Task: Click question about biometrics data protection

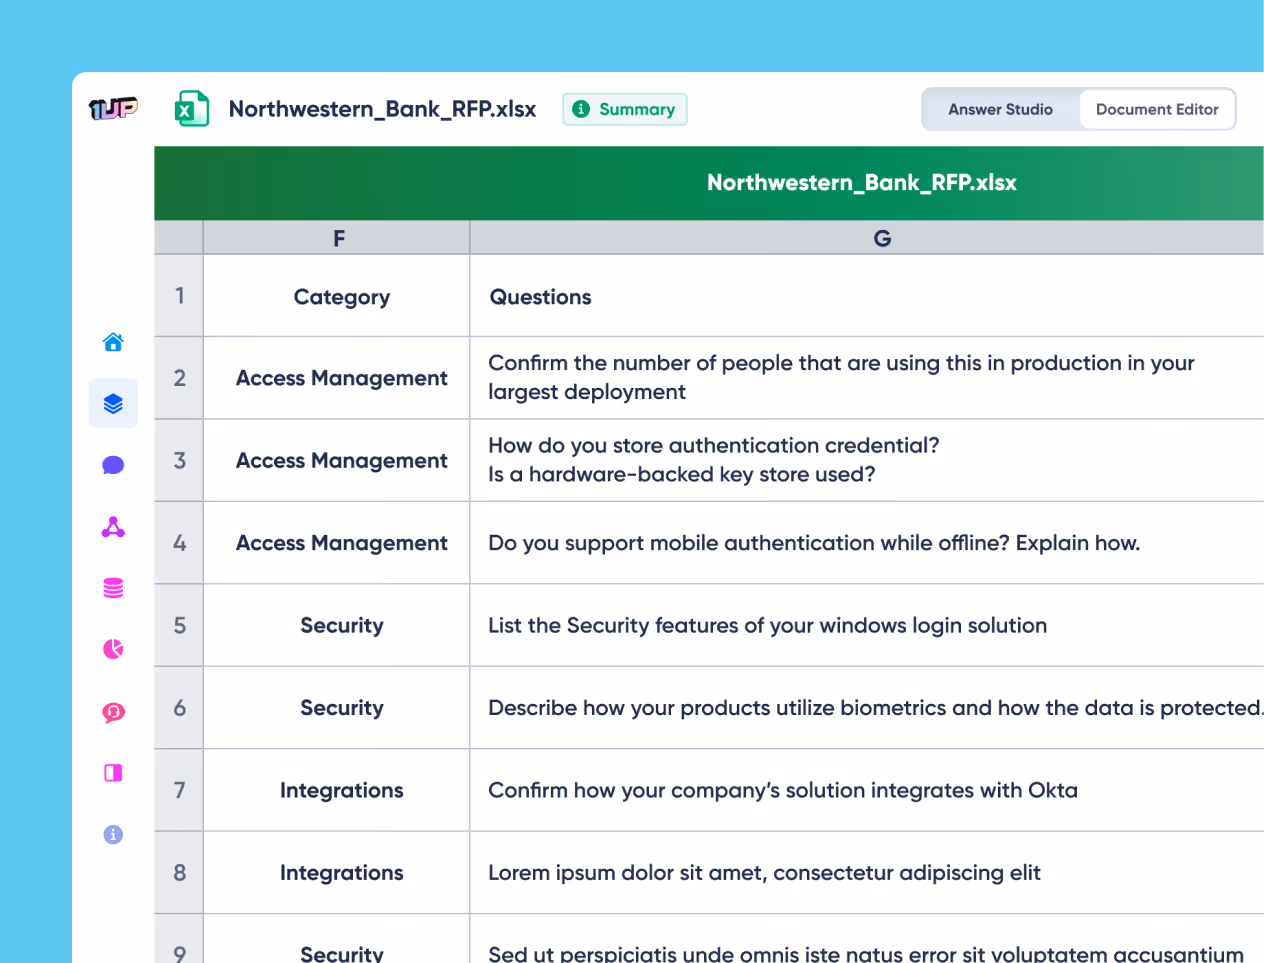Action: (867, 708)
